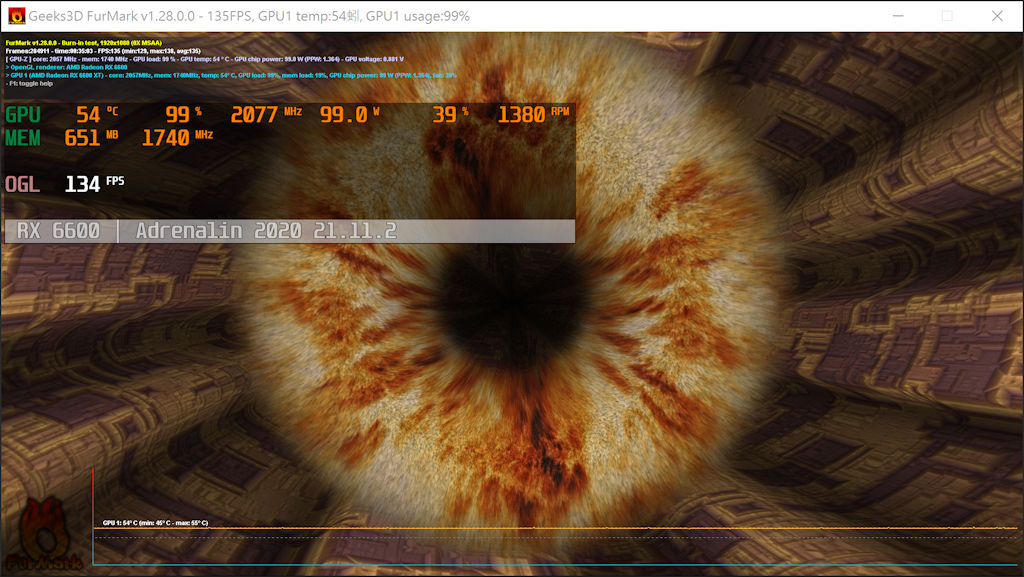Click the "OpenGL renderer: AMD Radeon RX 6600" line
This screenshot has height=577, width=1024.
click(67, 67)
